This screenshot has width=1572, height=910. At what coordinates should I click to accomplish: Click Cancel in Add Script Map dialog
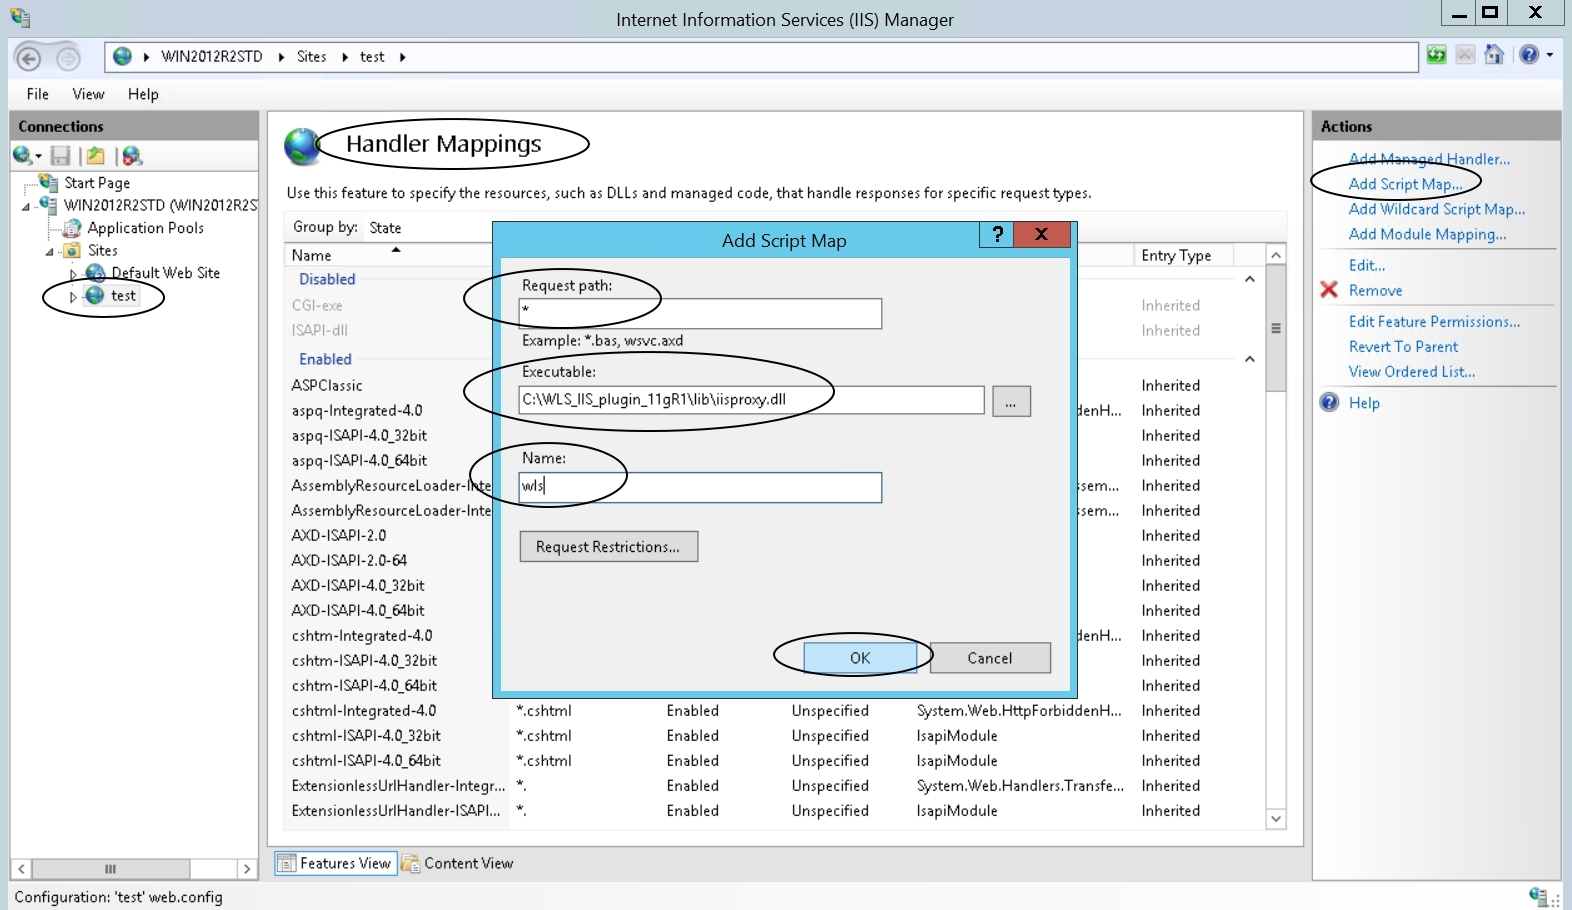click(990, 658)
